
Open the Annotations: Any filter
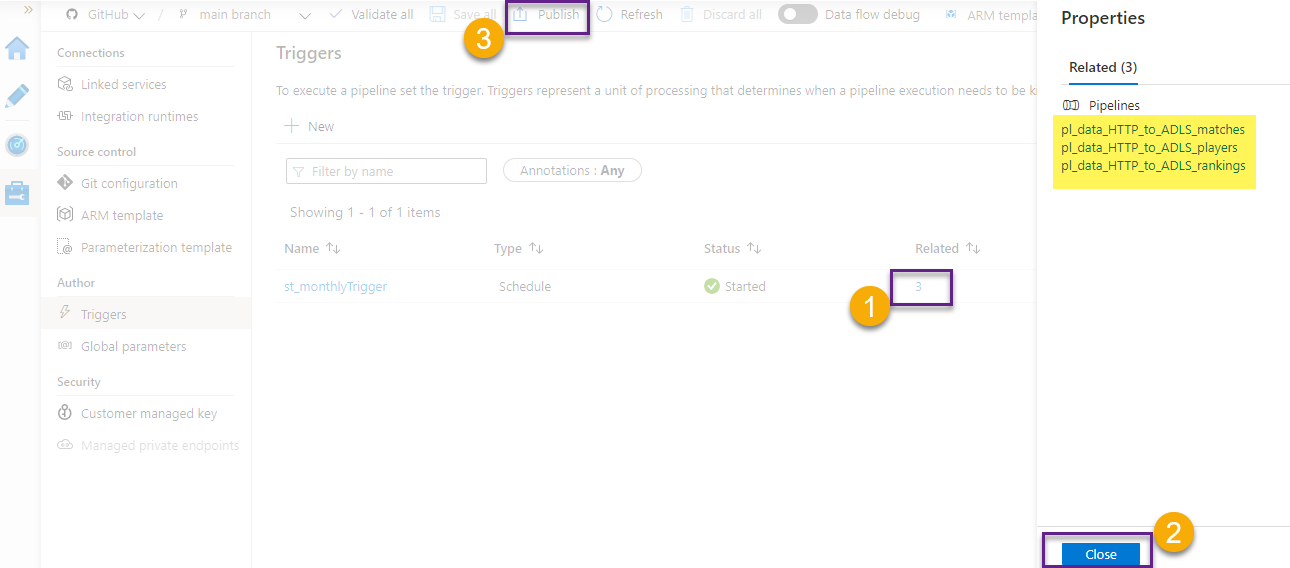click(x=572, y=171)
